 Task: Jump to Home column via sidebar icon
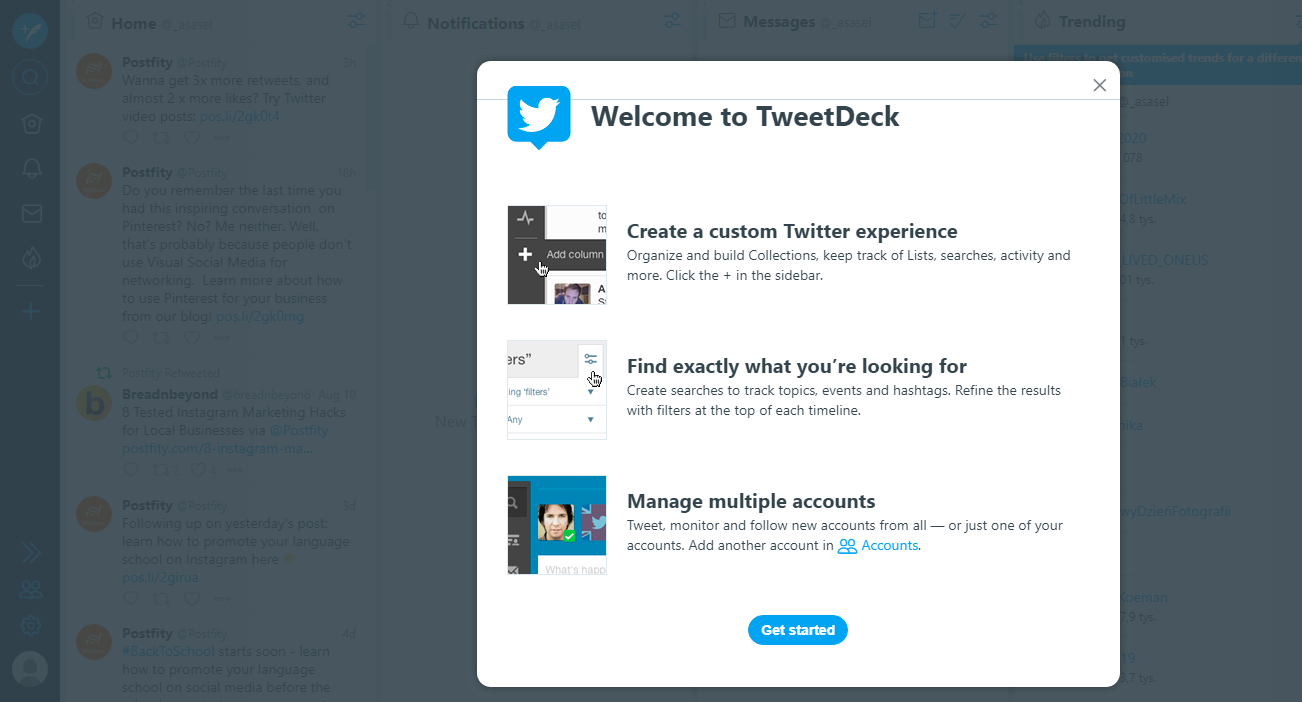click(x=31, y=123)
